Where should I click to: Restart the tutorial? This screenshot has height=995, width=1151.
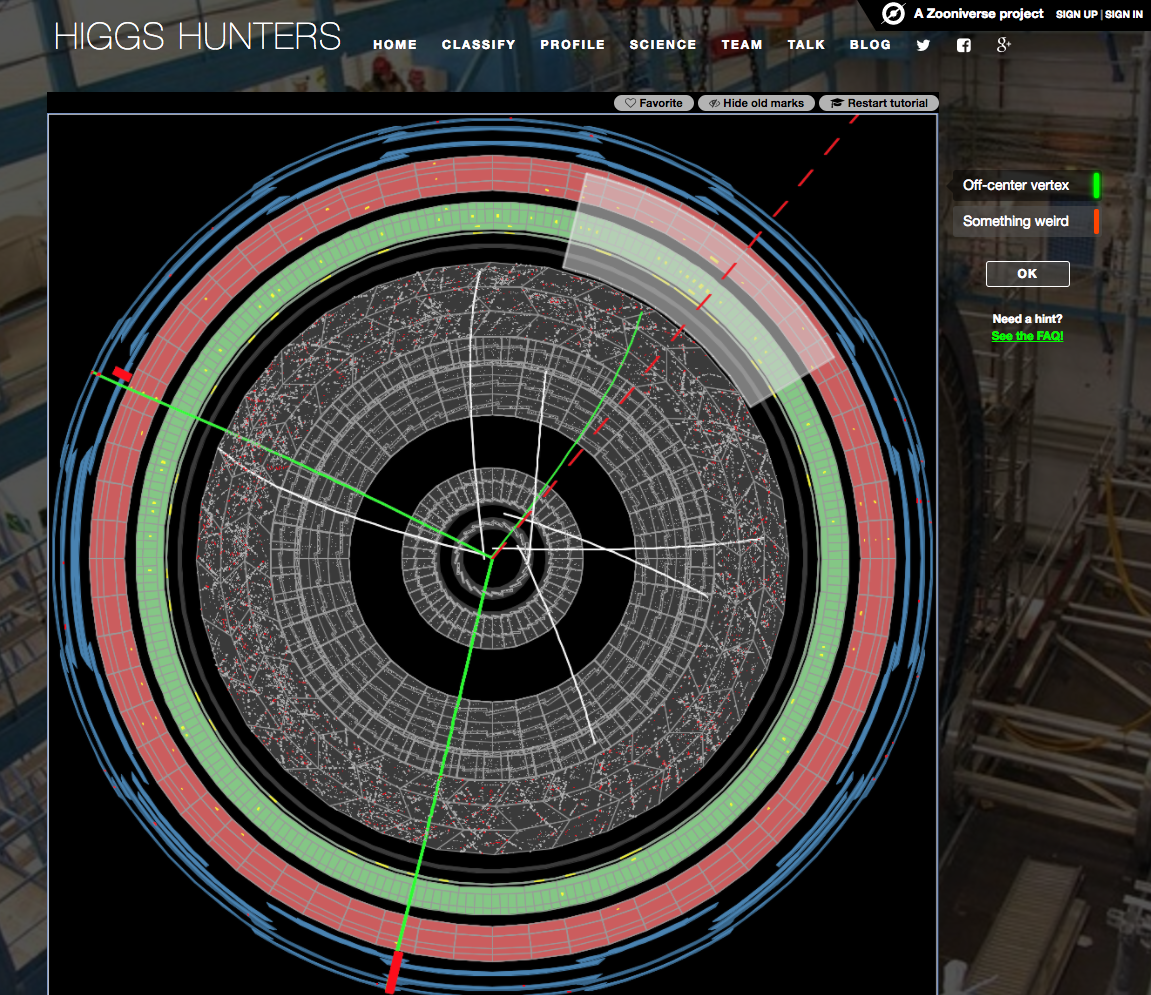[x=879, y=103]
